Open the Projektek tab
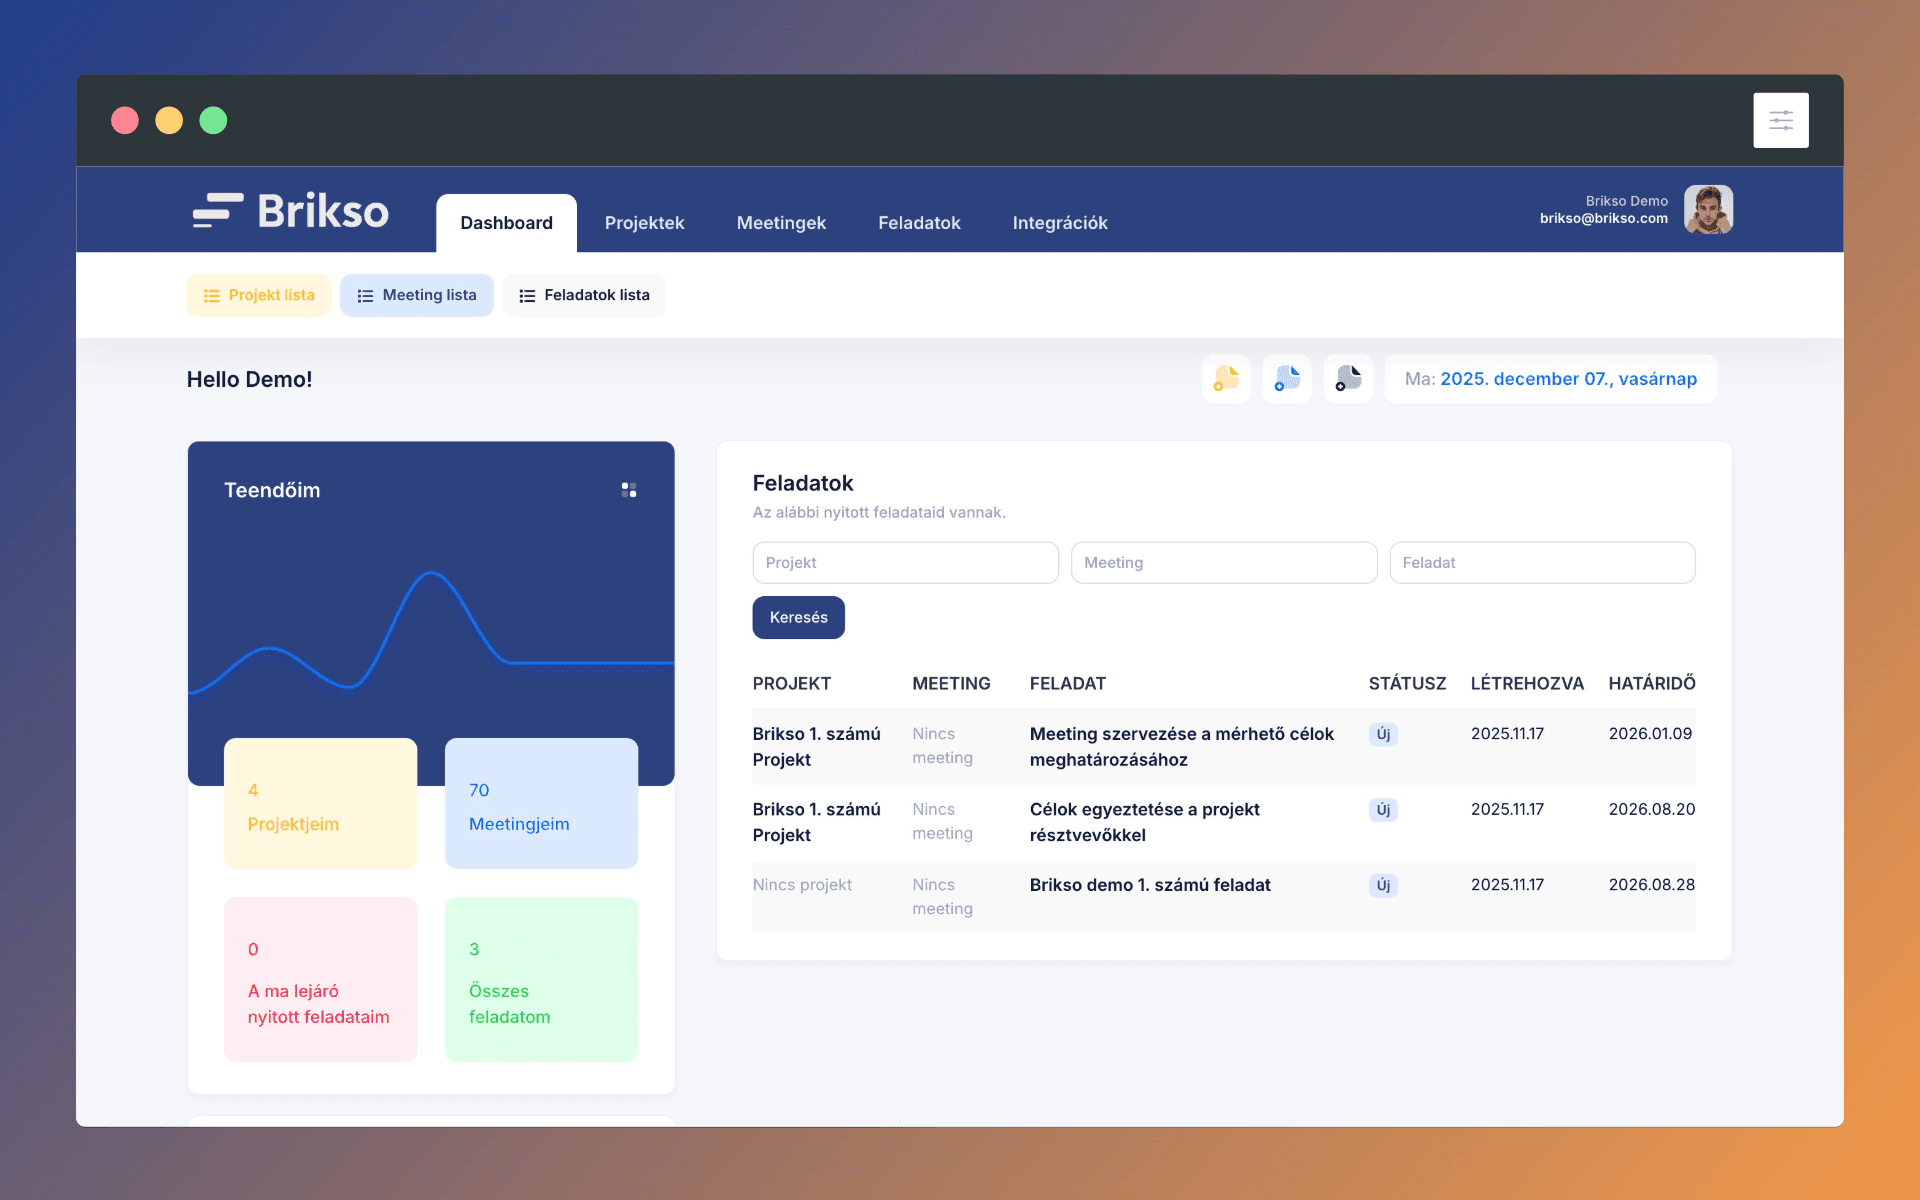The height and width of the screenshot is (1200, 1920). pyautogui.click(x=644, y=223)
